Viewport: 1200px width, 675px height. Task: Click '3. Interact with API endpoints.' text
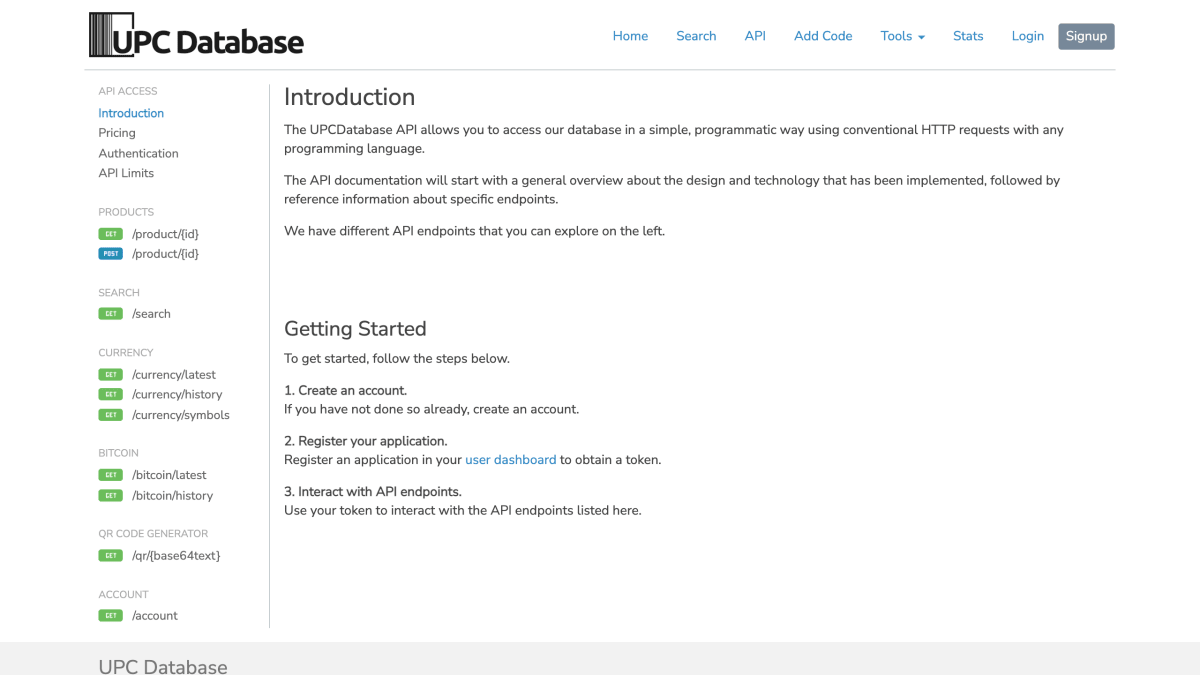pos(373,492)
